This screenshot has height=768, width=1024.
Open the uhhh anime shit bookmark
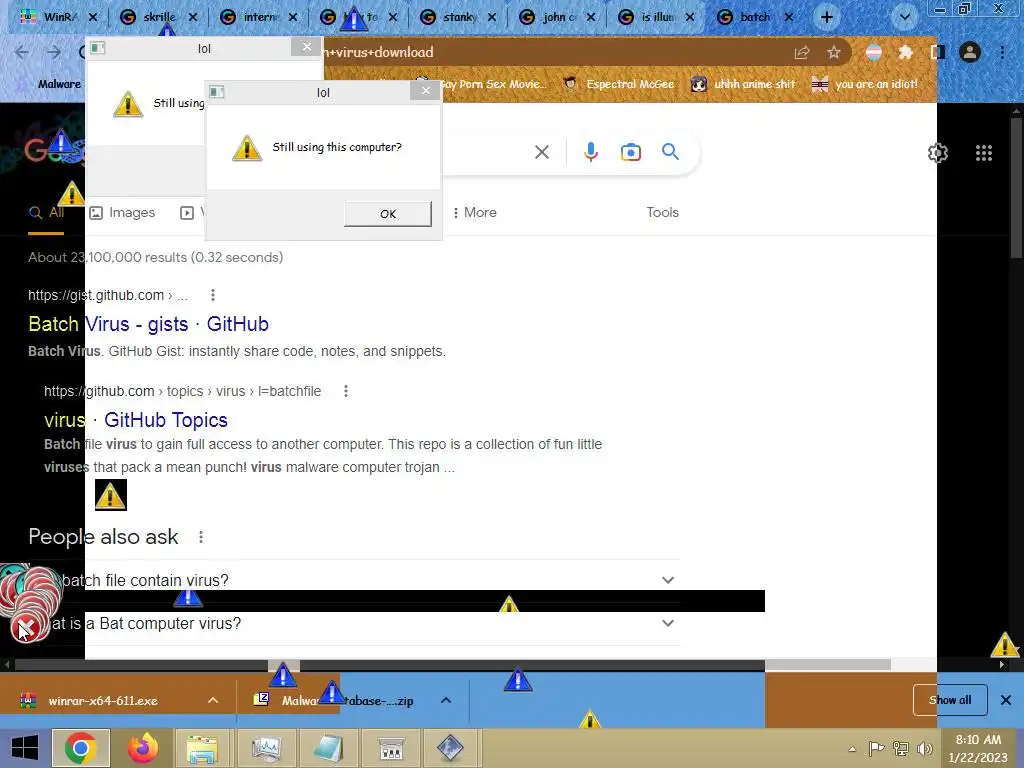click(x=744, y=84)
